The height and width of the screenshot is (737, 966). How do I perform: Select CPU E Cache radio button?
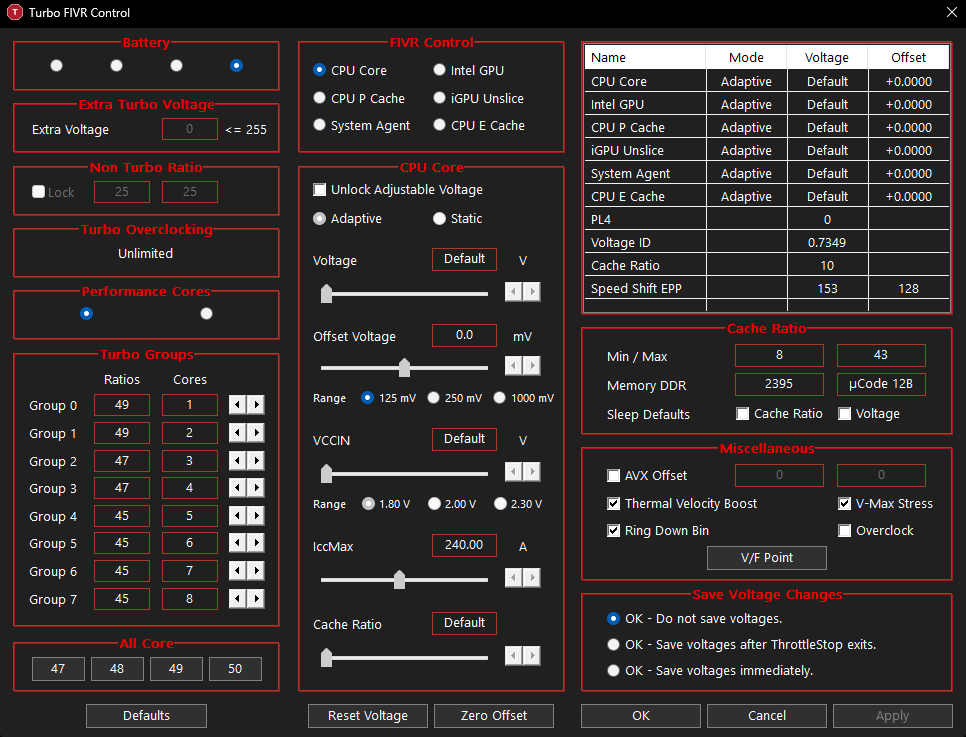[x=439, y=124]
